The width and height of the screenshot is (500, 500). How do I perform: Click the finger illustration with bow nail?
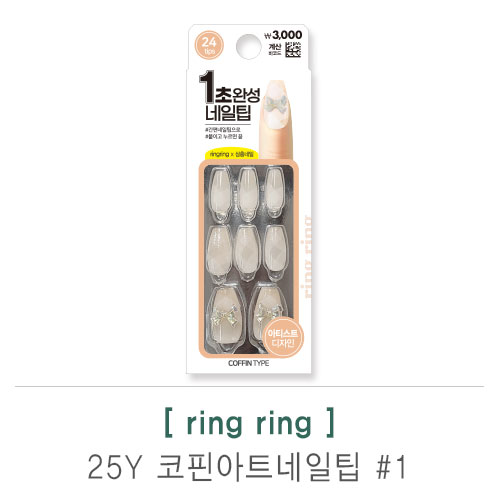point(277,119)
